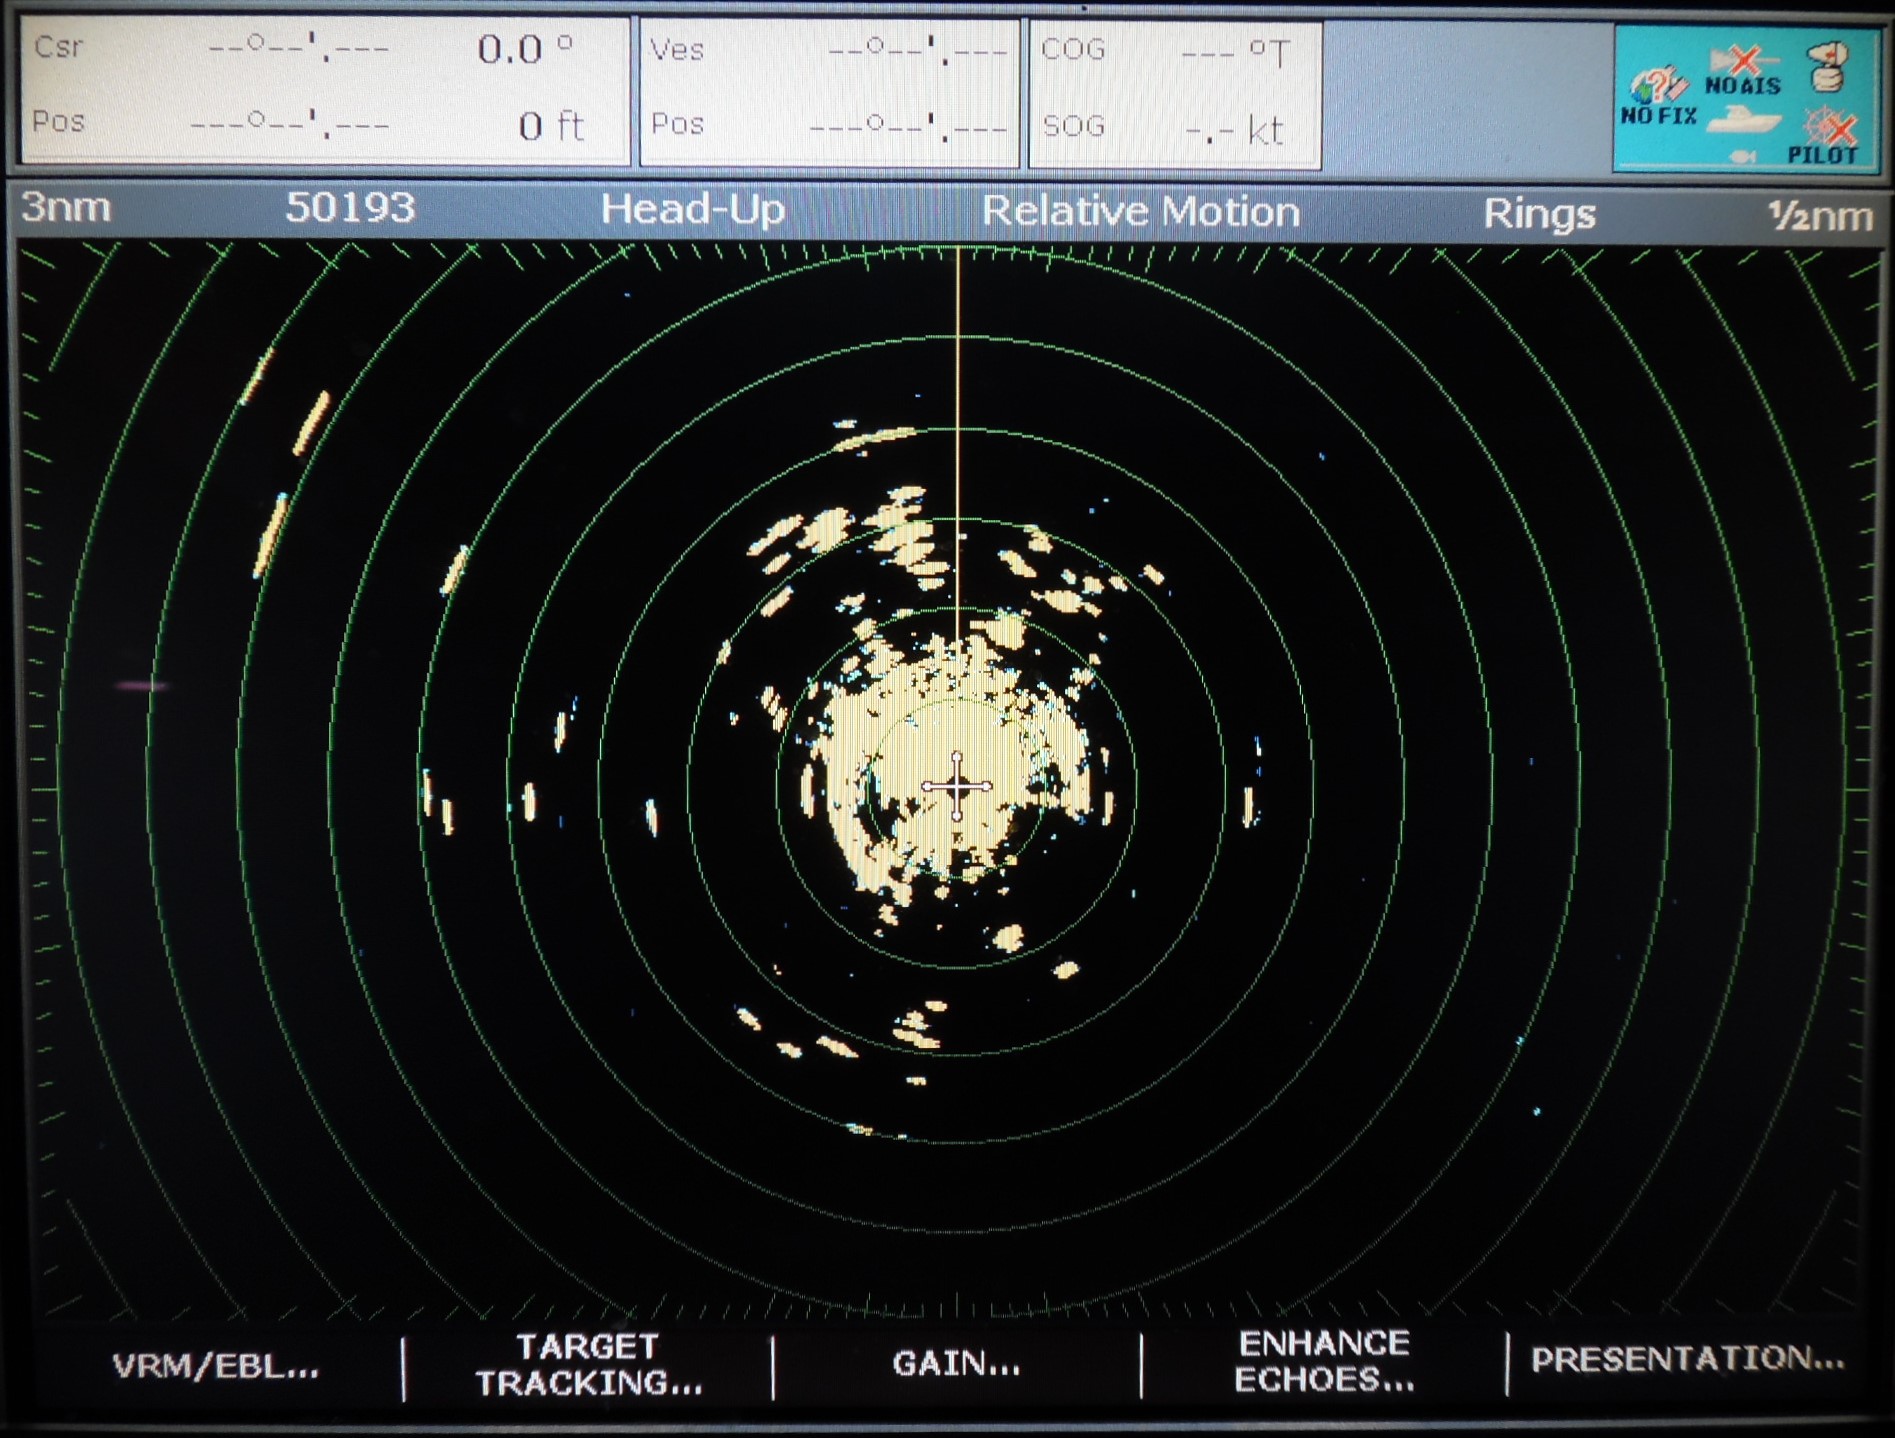Click the ½nm ring spacing value
Screen dimensions: 1895x1438
tap(1819, 216)
